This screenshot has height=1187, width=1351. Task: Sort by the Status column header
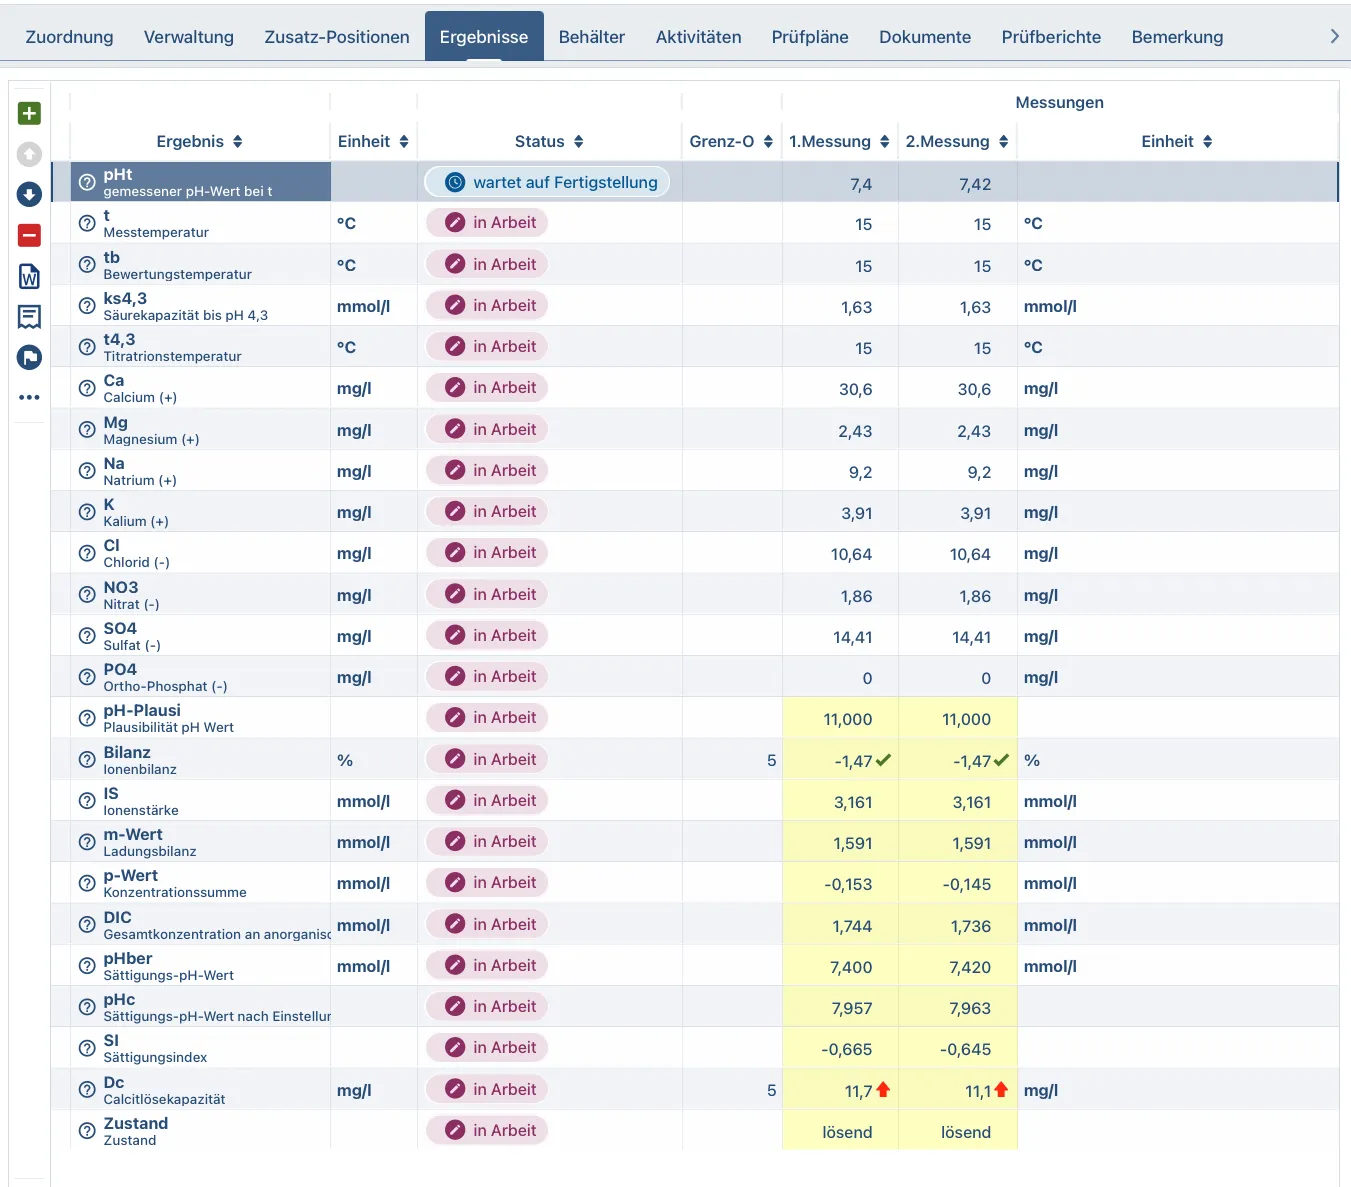coord(549,142)
